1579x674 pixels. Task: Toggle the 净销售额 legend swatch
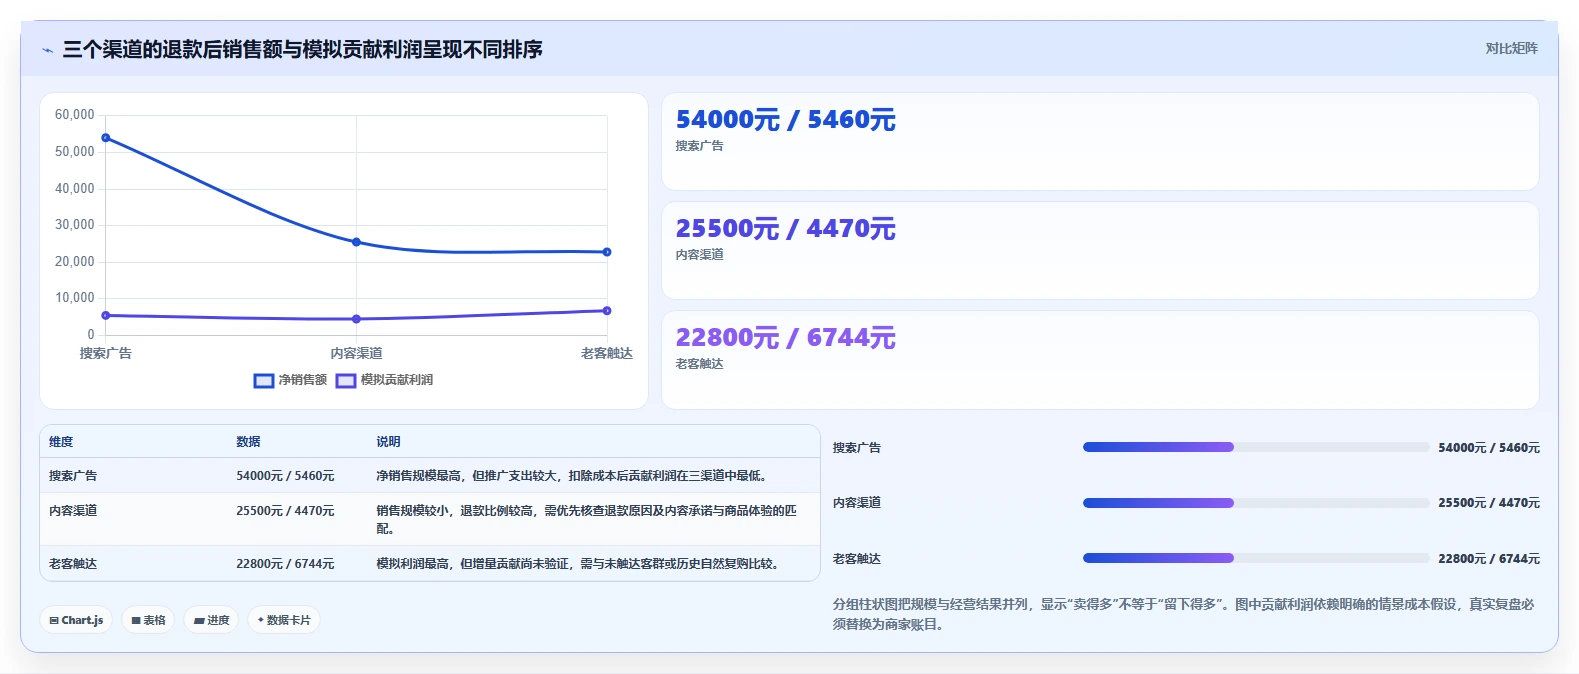click(263, 380)
